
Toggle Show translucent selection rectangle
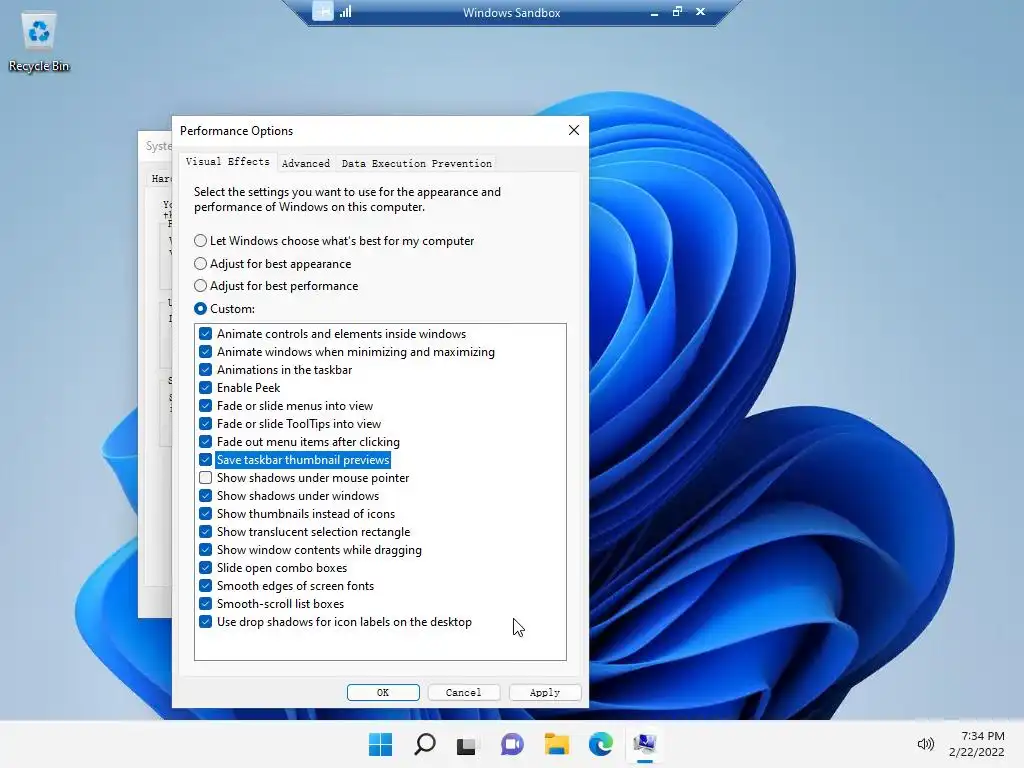(x=205, y=532)
